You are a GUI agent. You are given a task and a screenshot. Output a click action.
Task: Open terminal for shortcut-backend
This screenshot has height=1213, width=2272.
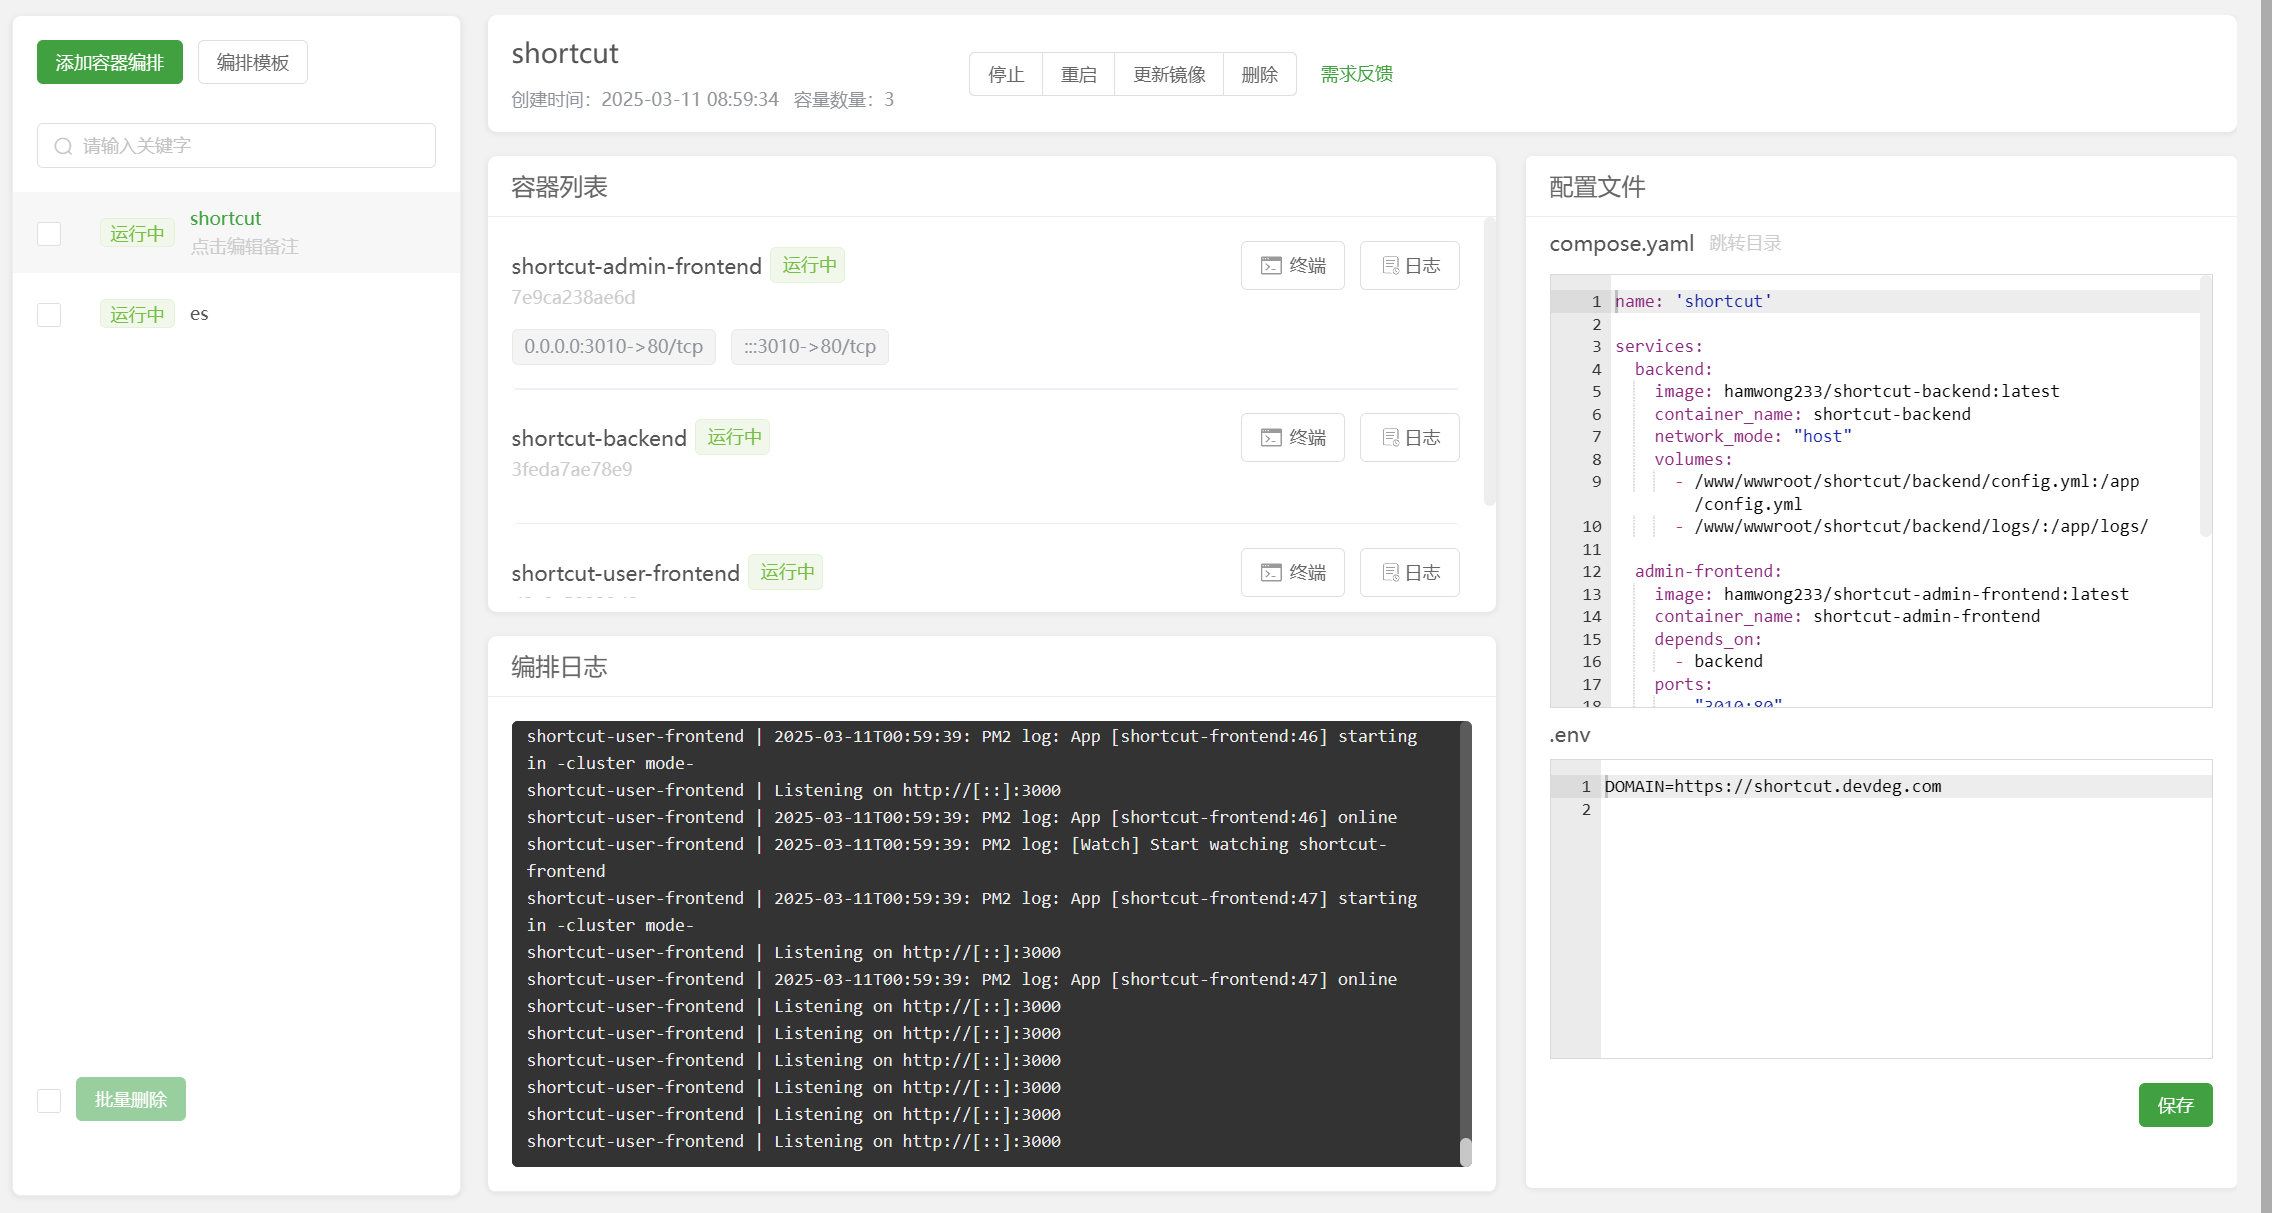point(1293,437)
